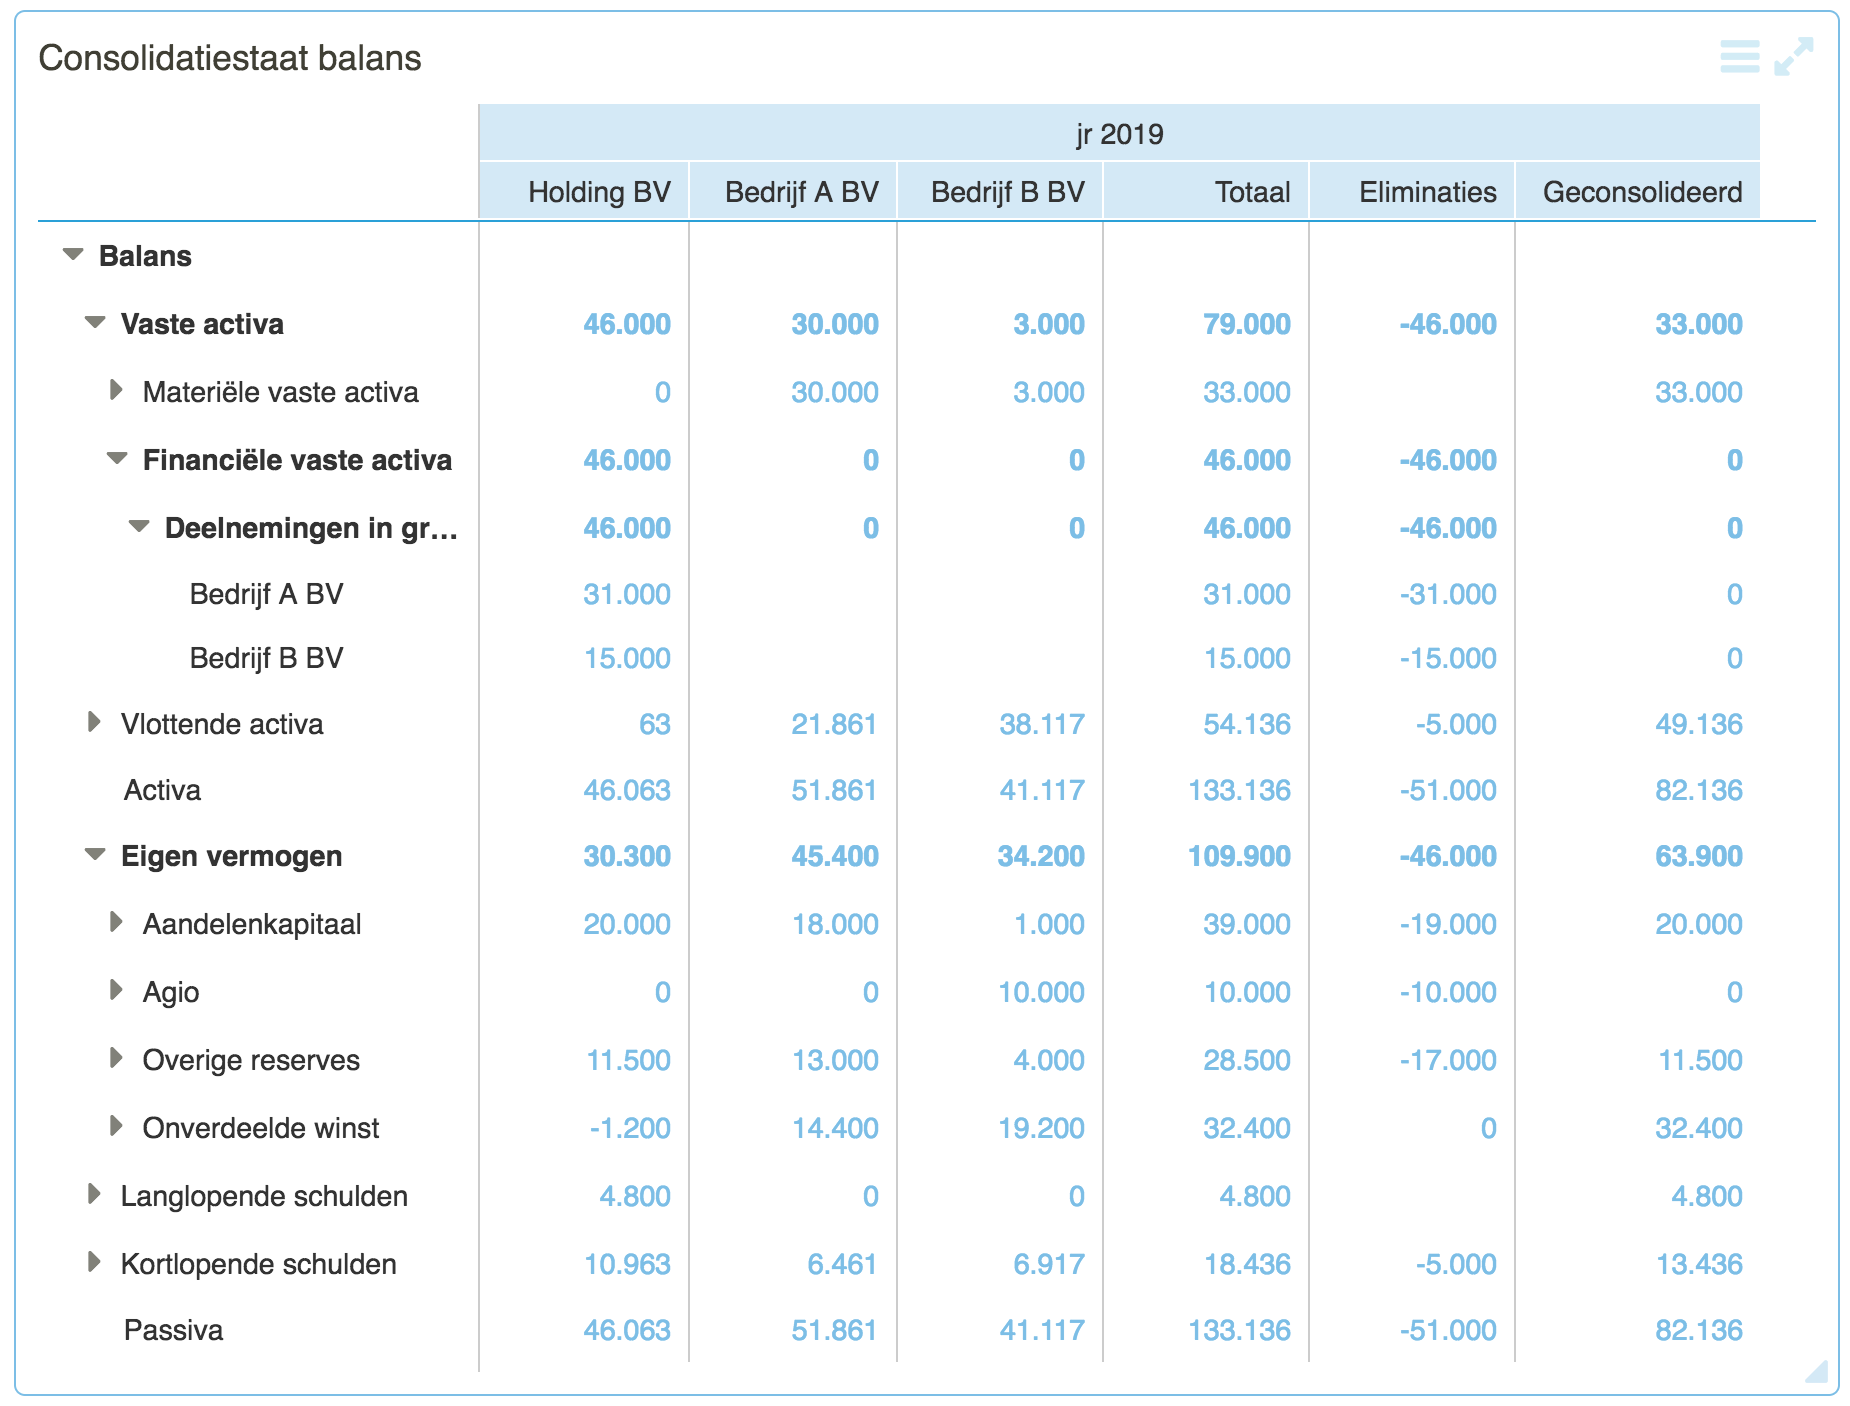Expand the Aandelenkapitaal row
Viewport: 1850px width, 1406px height.
tap(116, 922)
